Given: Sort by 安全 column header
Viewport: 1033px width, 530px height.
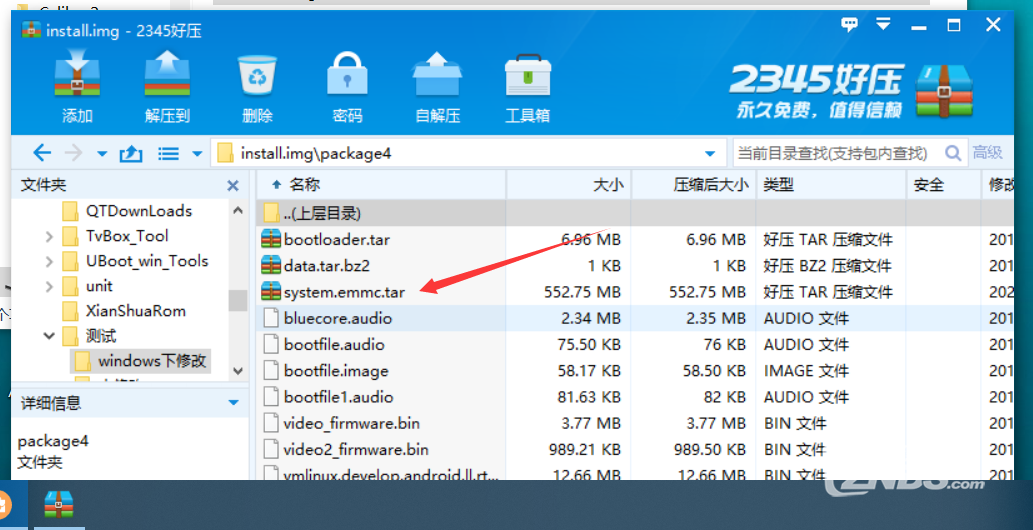Looking at the screenshot, I should (943, 185).
